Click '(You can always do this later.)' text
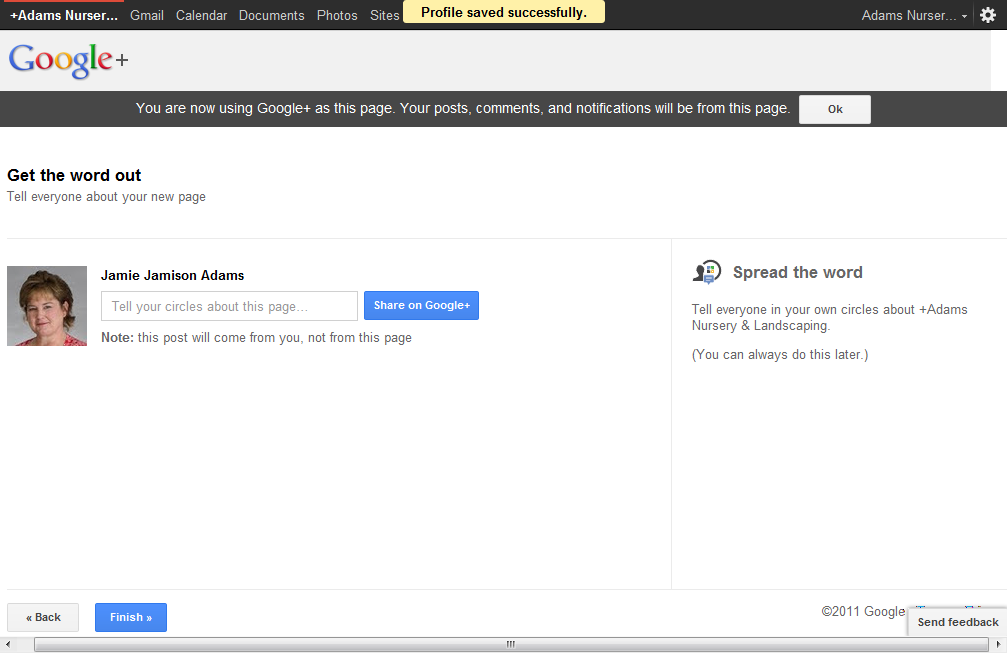The height and width of the screenshot is (653, 1007). coord(780,354)
